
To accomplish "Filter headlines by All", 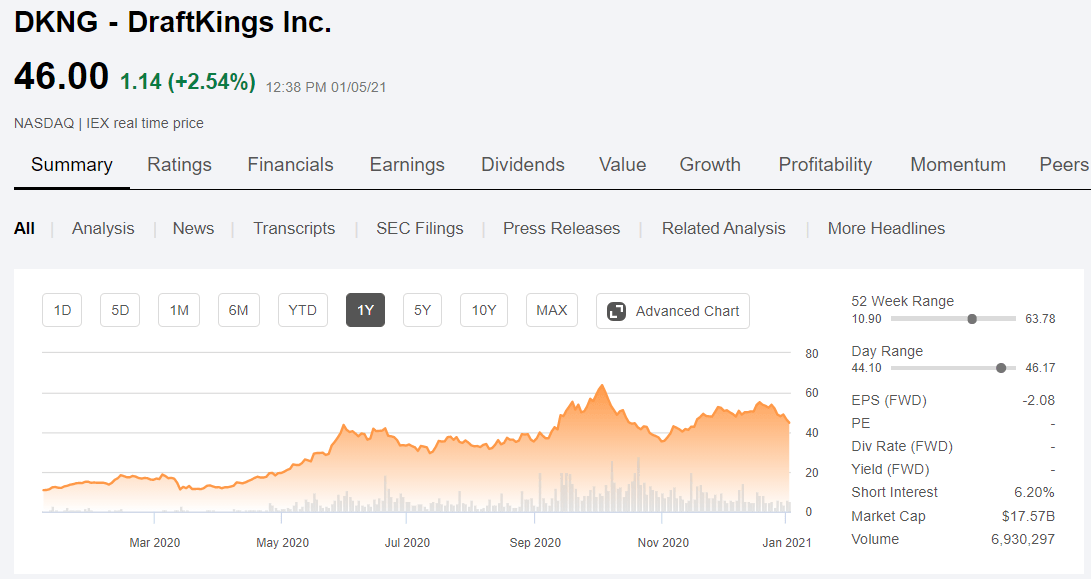I will (x=24, y=228).
